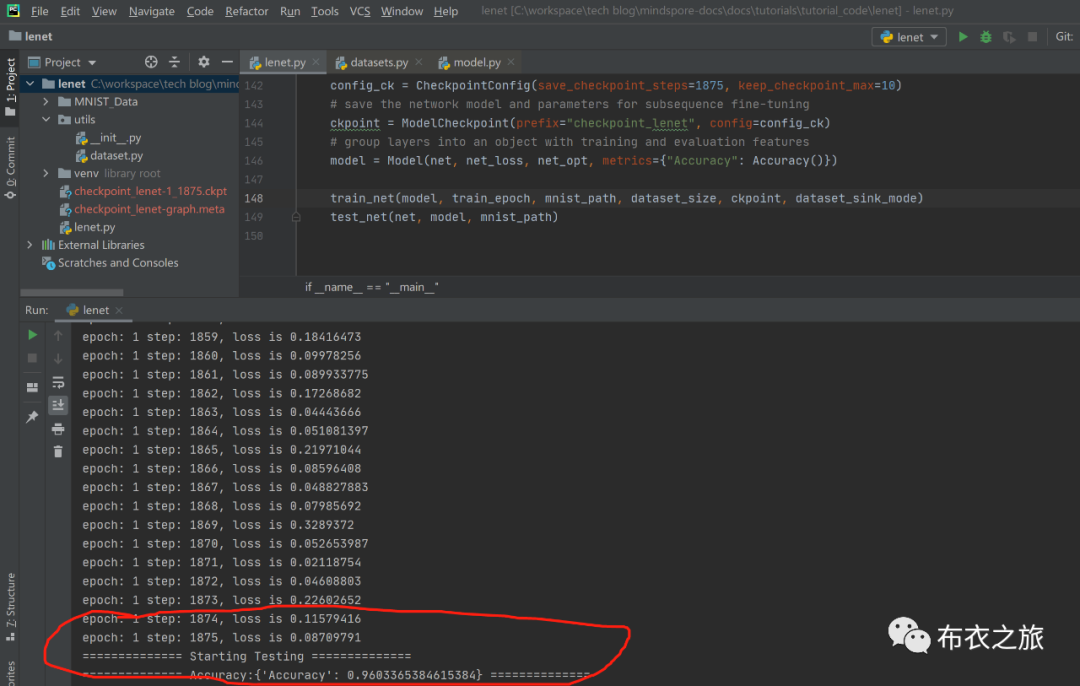Viewport: 1080px width, 686px height.
Task: Select checkpoint_lenet-graph.meta file
Action: point(142,209)
